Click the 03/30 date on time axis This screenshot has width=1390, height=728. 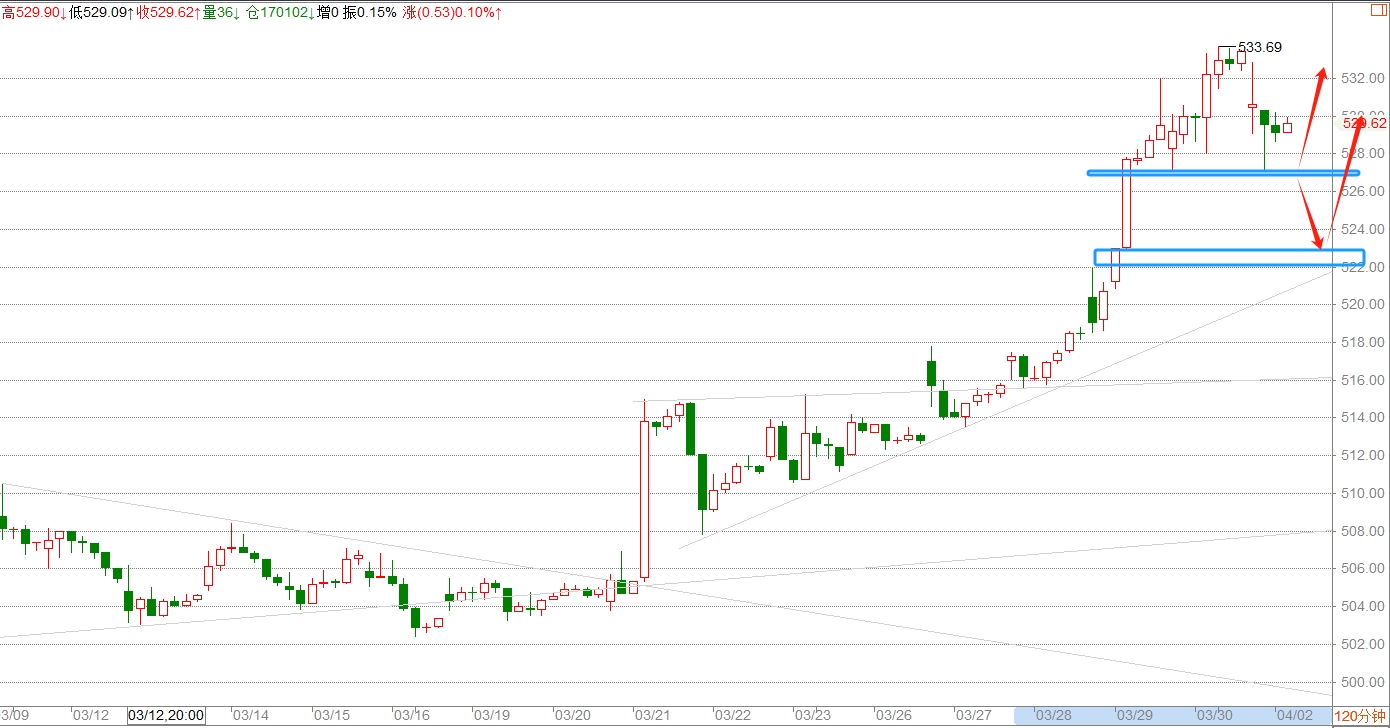[x=1215, y=716]
